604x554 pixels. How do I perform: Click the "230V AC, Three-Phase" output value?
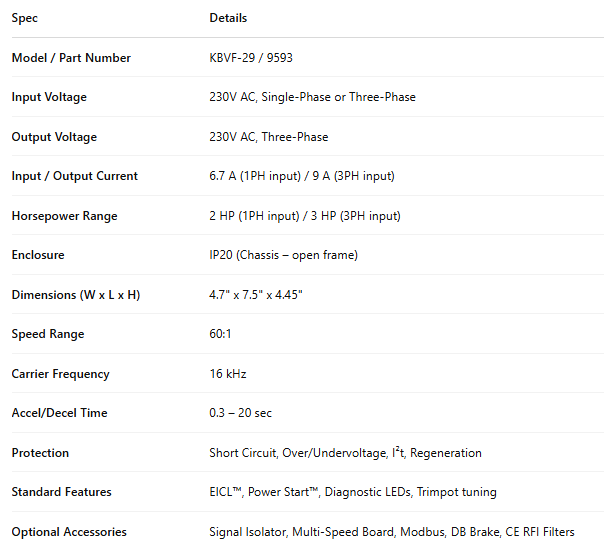268,137
